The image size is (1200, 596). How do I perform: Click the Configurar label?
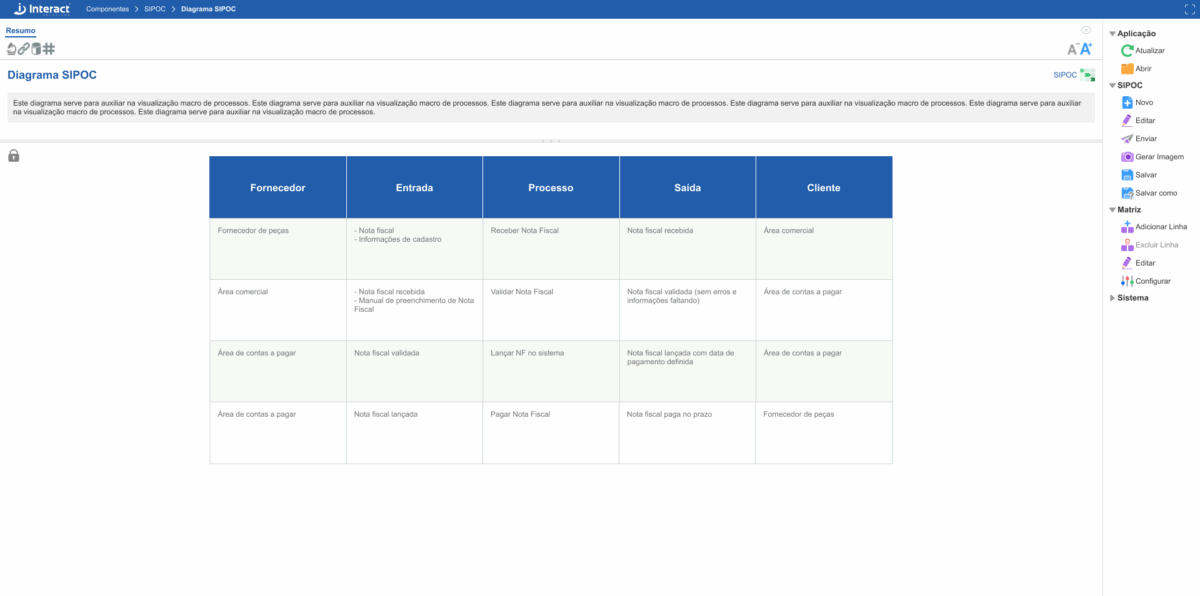(1153, 281)
